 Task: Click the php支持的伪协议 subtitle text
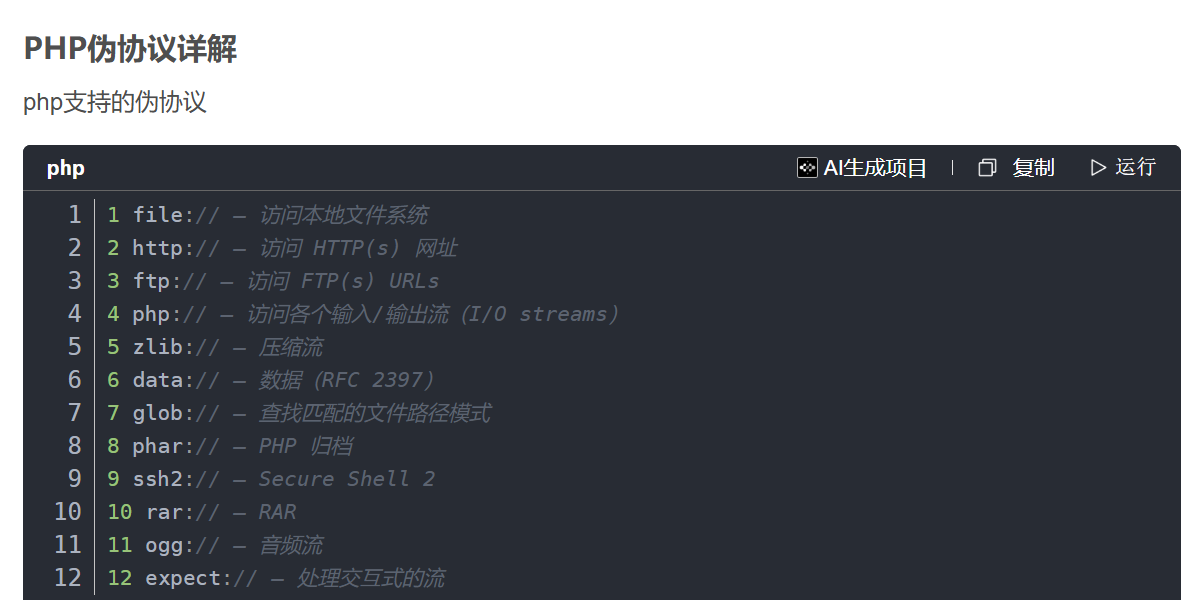[115, 102]
